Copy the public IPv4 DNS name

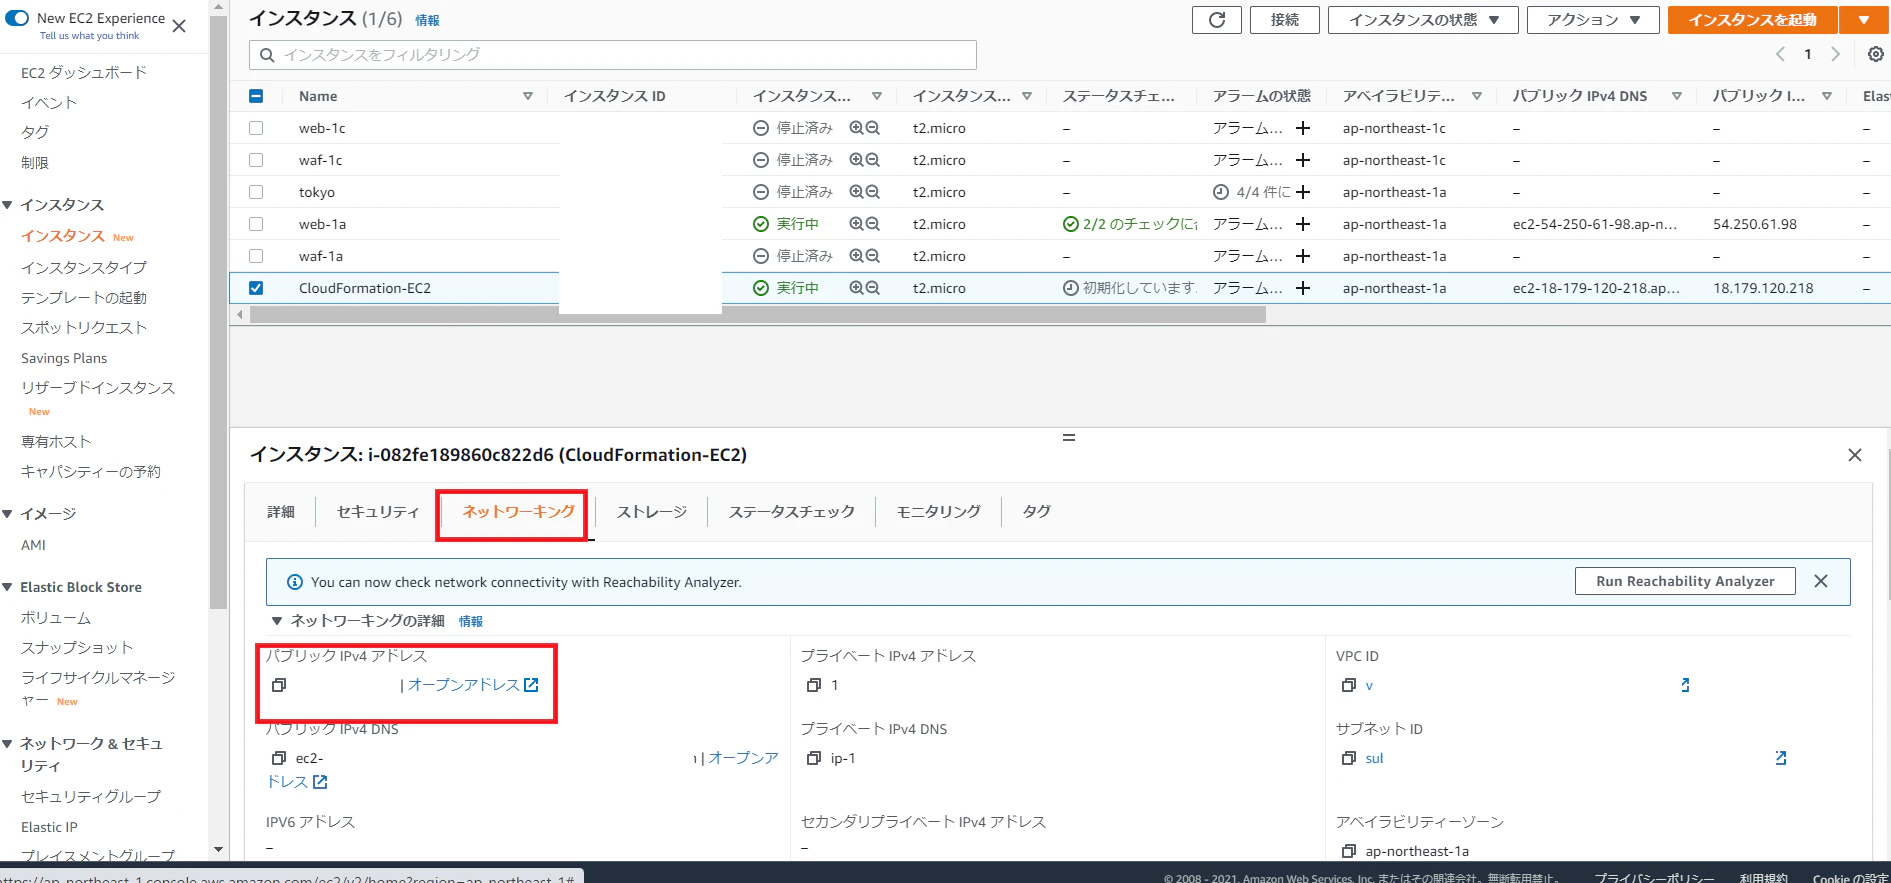[279, 758]
